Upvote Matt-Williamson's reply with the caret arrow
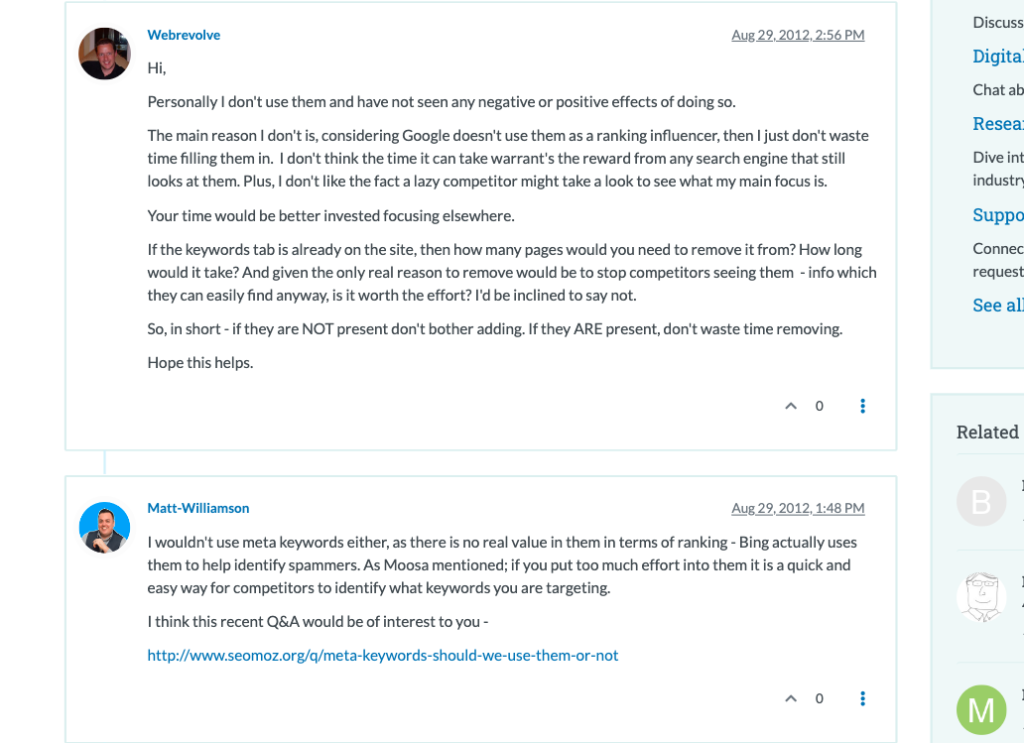The height and width of the screenshot is (743, 1024). [x=791, y=699]
